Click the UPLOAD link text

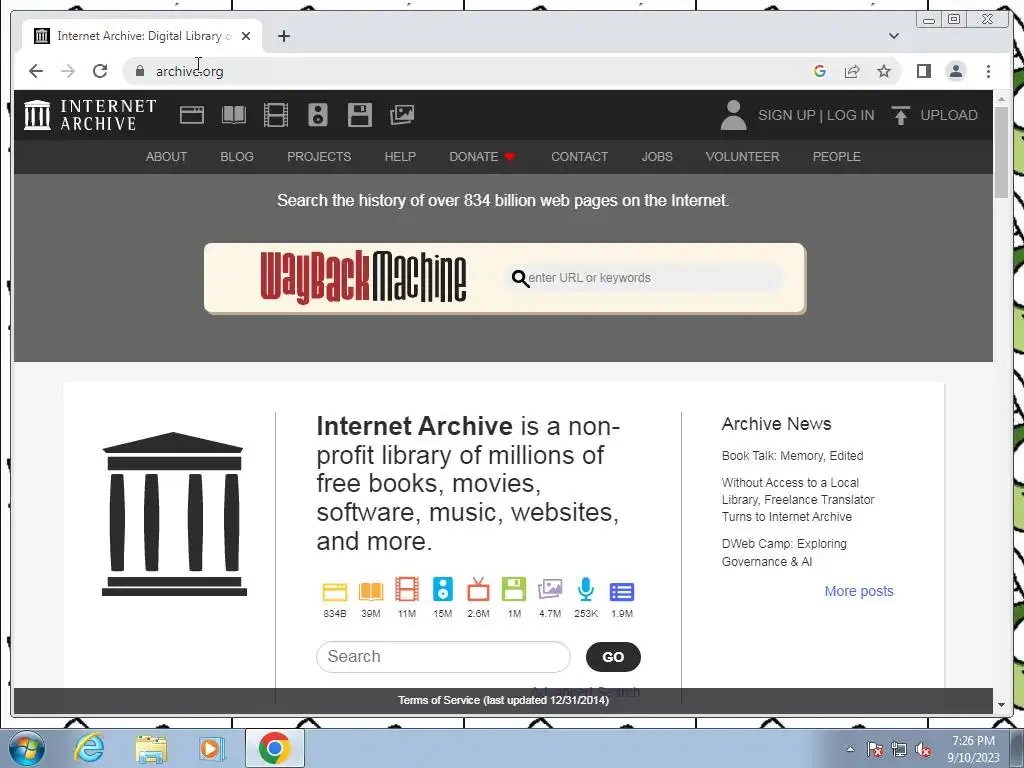pyautogui.click(x=949, y=115)
